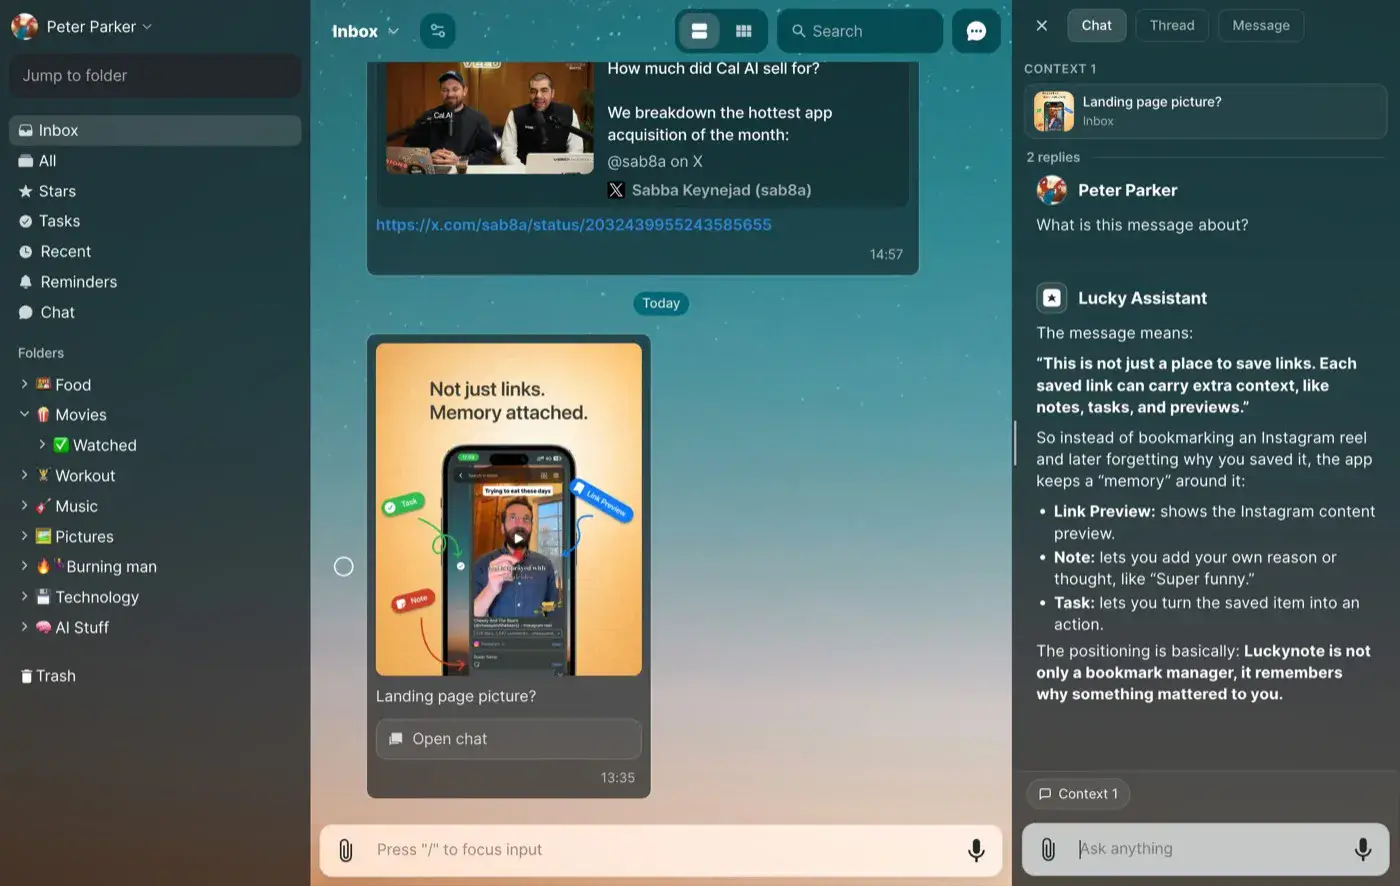This screenshot has height=886, width=1400.
Task: Expand the Music folder
Action: (x=24, y=506)
